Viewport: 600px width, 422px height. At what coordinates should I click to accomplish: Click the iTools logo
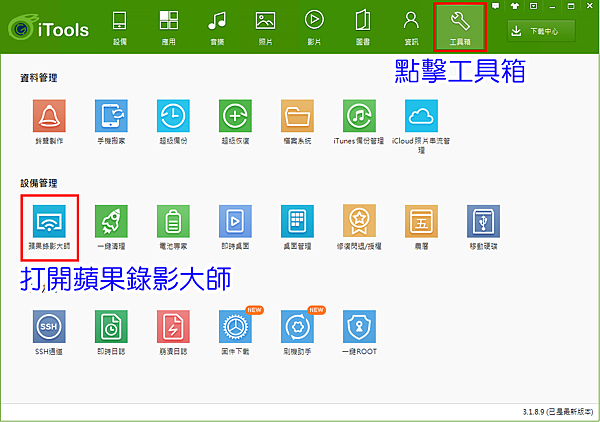49,29
